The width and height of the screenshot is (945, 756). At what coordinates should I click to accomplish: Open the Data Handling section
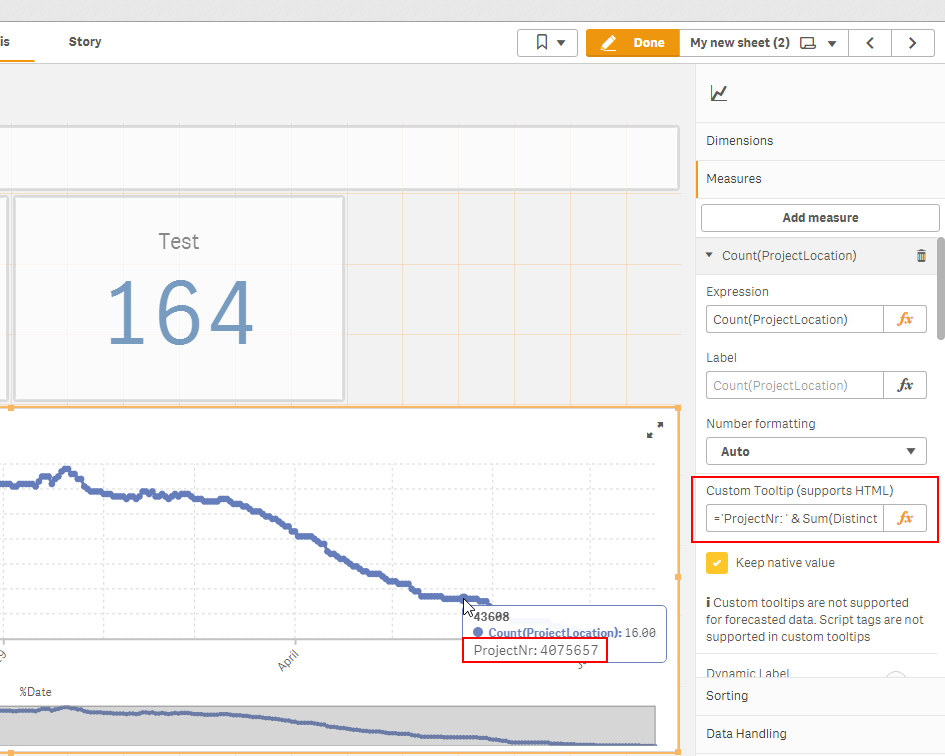(820, 734)
